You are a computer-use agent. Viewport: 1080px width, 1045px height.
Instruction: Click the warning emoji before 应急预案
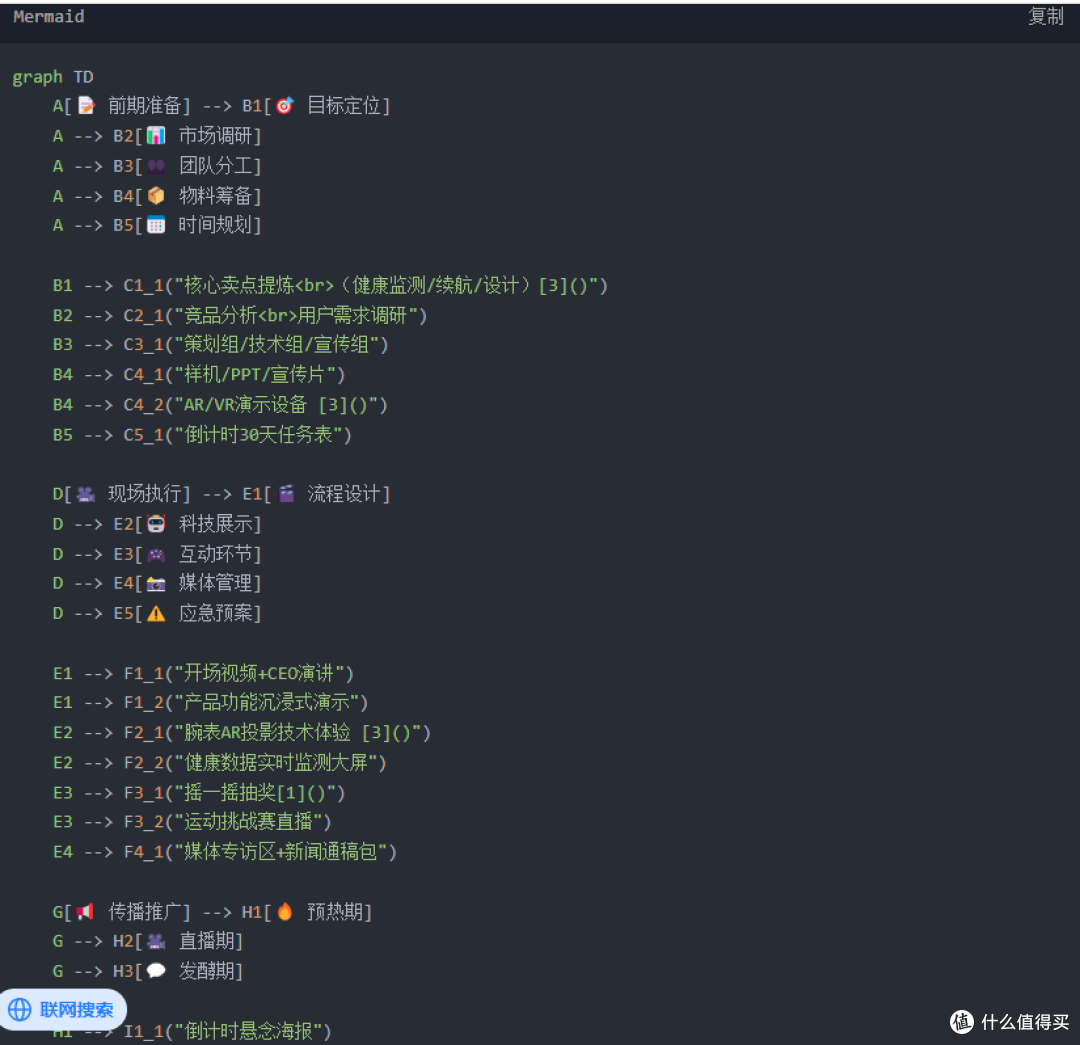click(x=156, y=613)
